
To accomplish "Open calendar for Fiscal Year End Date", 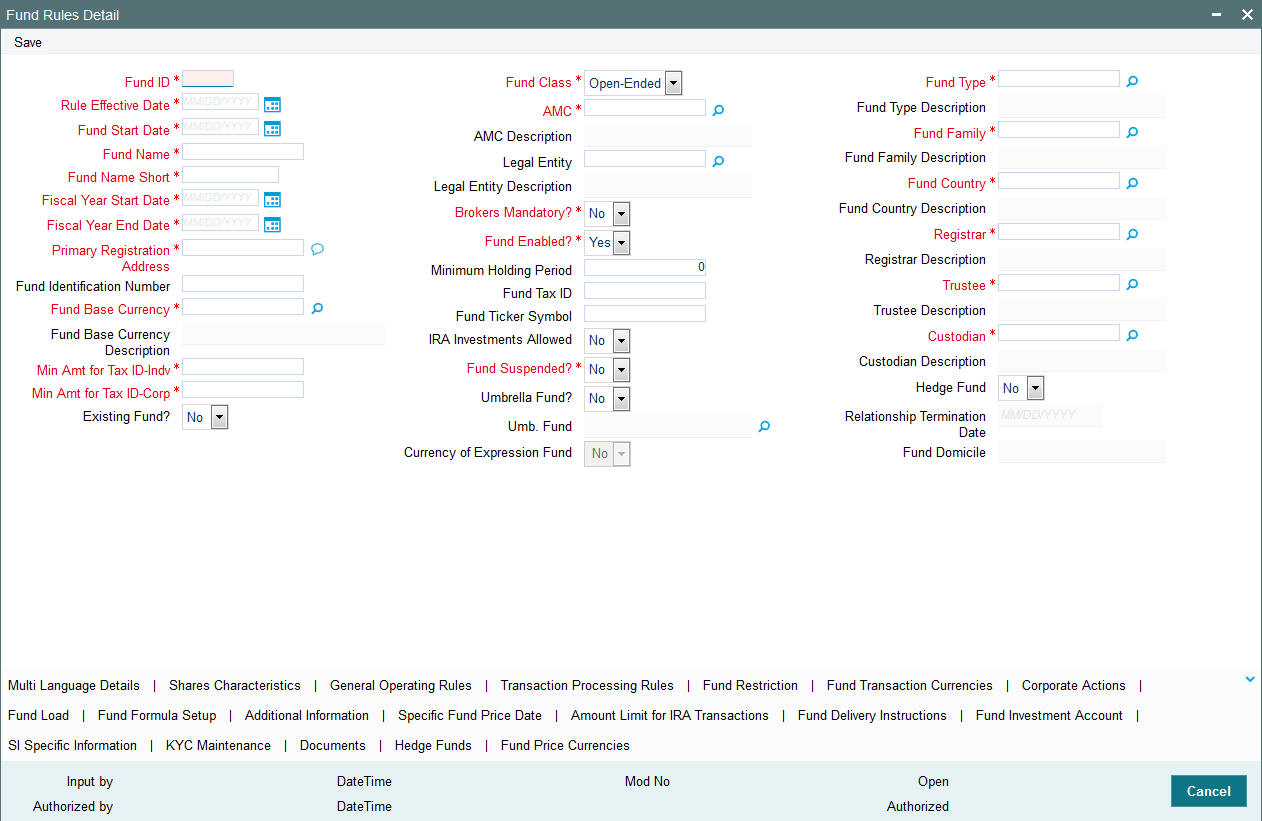I will (272, 225).
